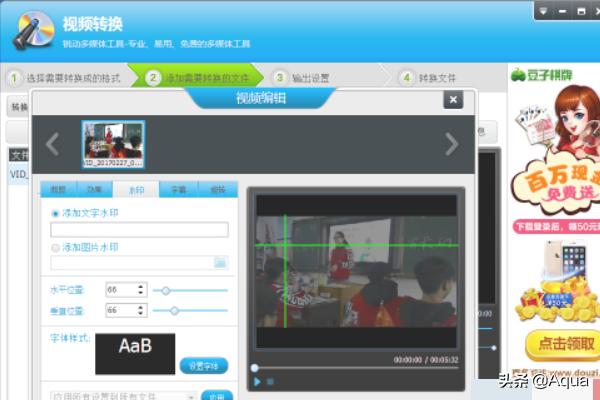Click the AaB font style preview
The image size is (600, 400).
tap(135, 354)
